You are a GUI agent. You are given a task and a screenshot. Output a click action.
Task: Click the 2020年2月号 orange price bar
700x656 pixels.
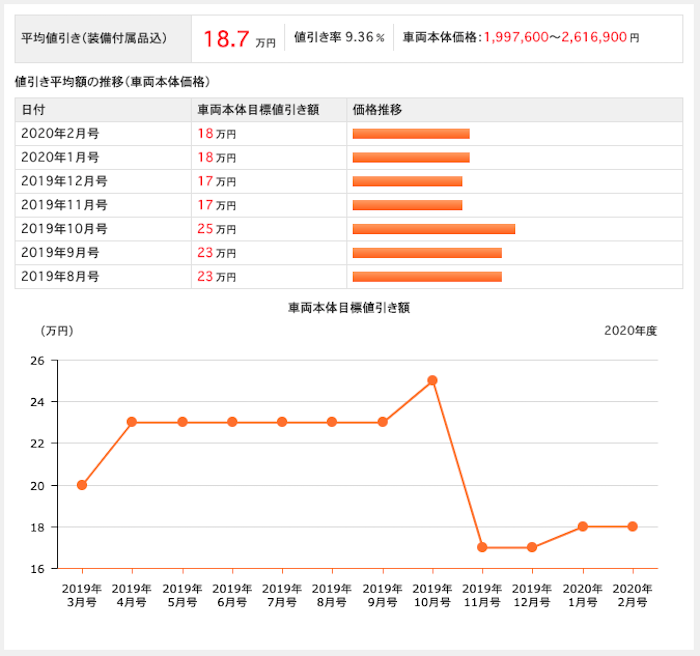(x=411, y=134)
